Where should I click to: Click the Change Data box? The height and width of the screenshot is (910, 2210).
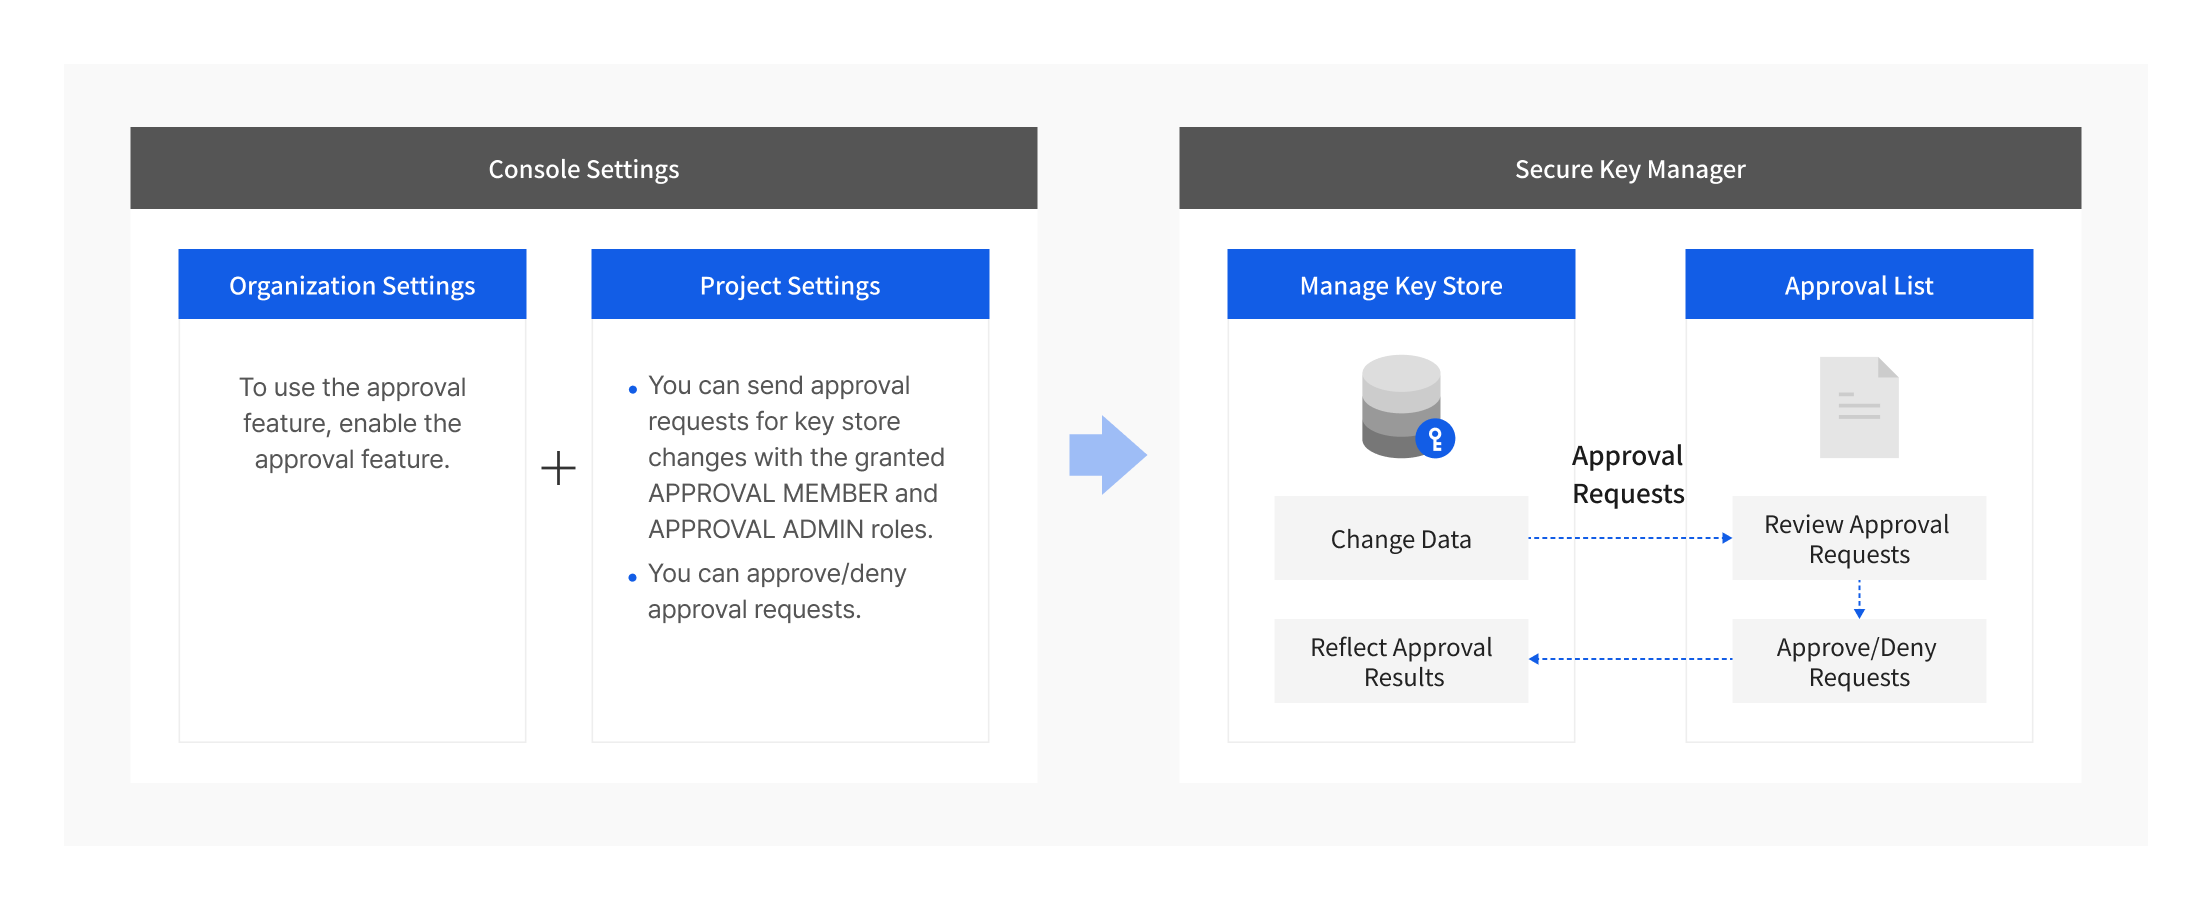click(x=1401, y=538)
